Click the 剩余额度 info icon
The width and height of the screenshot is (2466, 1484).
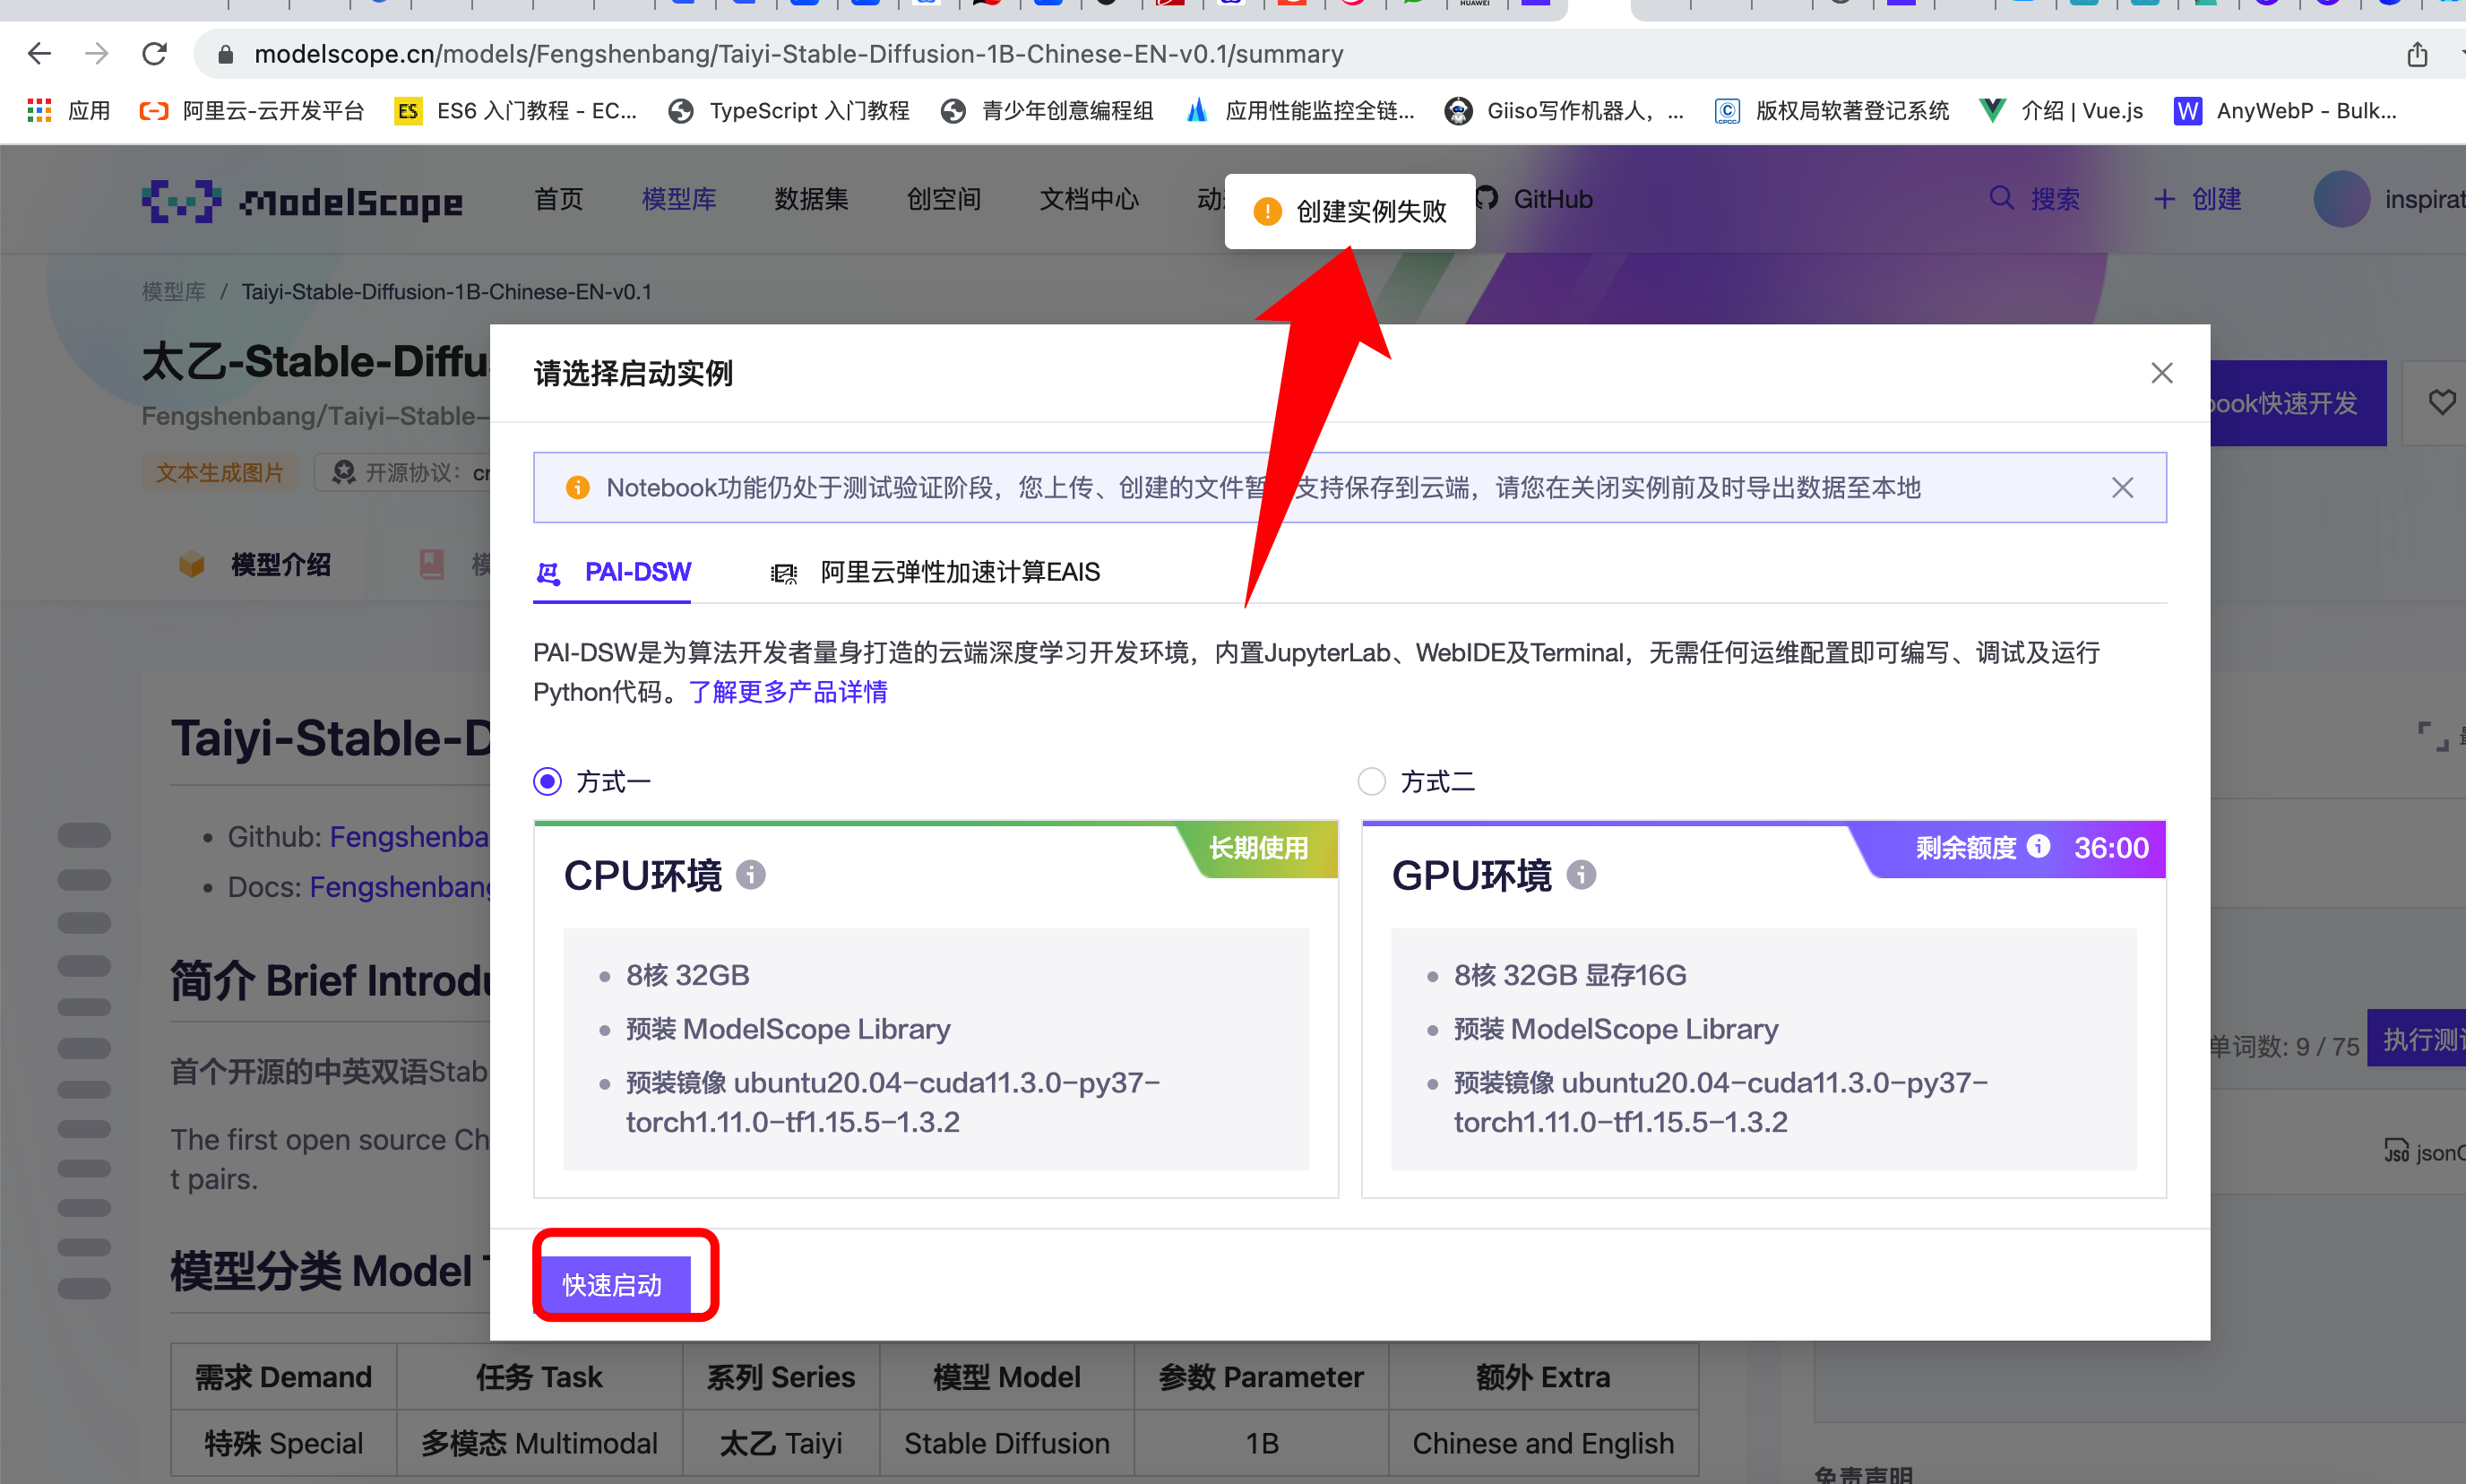coord(2038,847)
